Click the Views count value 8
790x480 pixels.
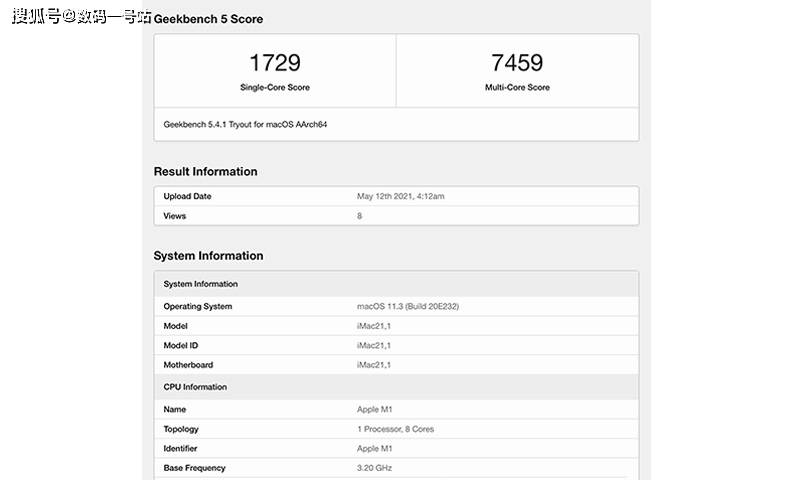(360, 216)
